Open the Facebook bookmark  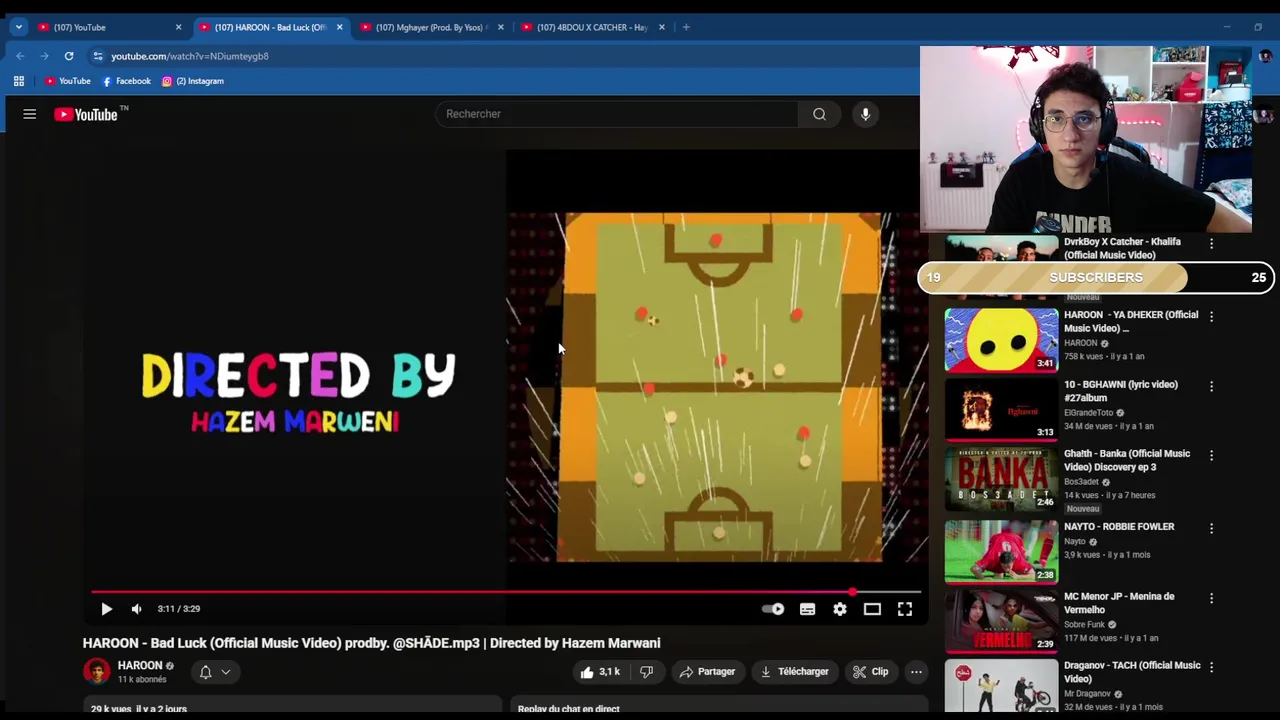click(126, 81)
